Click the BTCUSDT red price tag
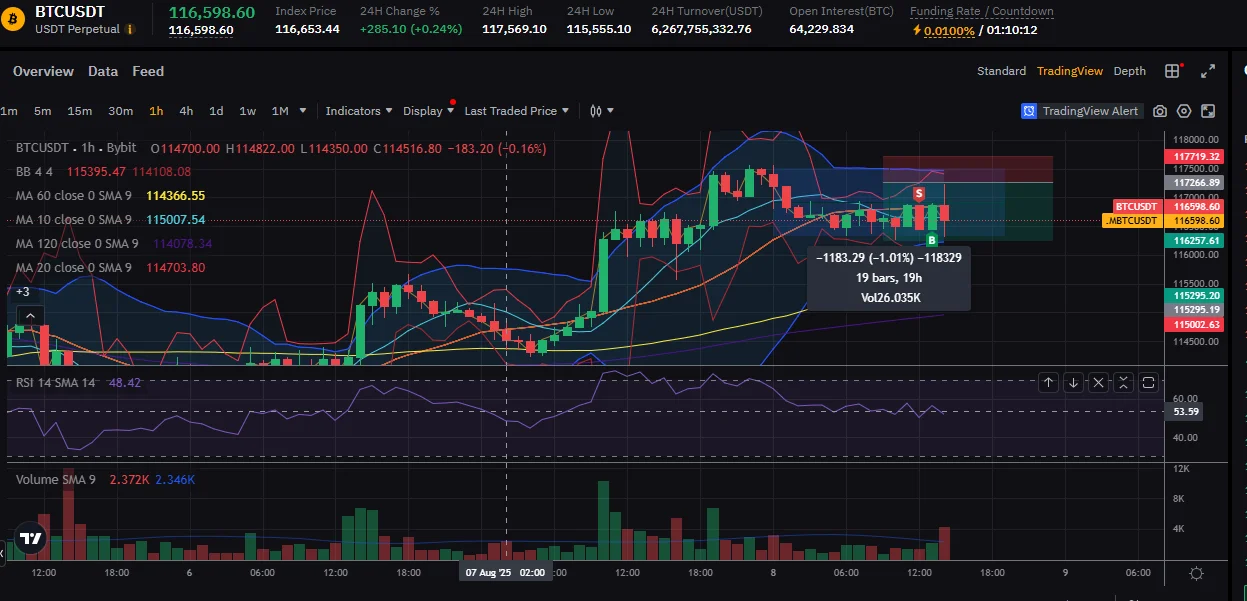1247x601 pixels. pyautogui.click(x=1137, y=206)
